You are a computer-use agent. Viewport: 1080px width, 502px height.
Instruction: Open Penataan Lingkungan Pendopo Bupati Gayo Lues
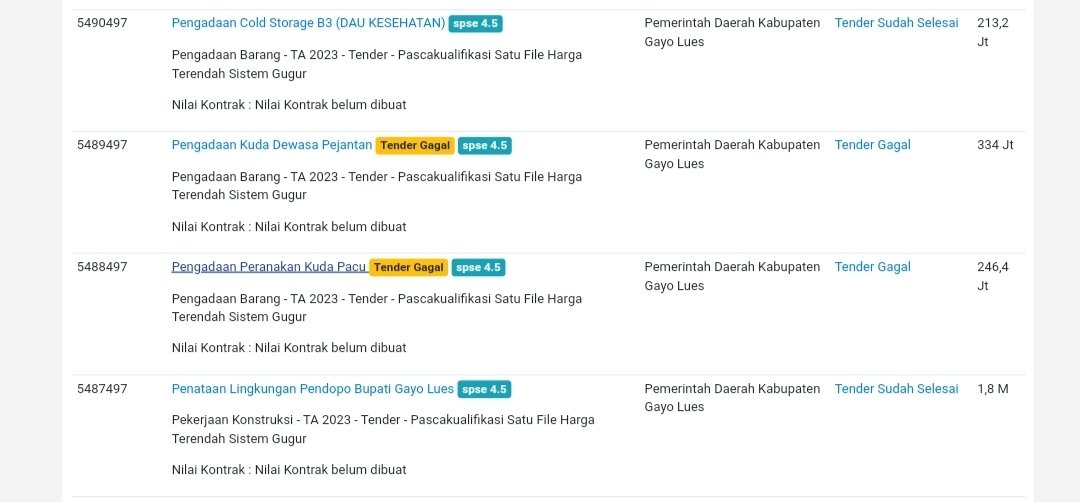point(313,389)
